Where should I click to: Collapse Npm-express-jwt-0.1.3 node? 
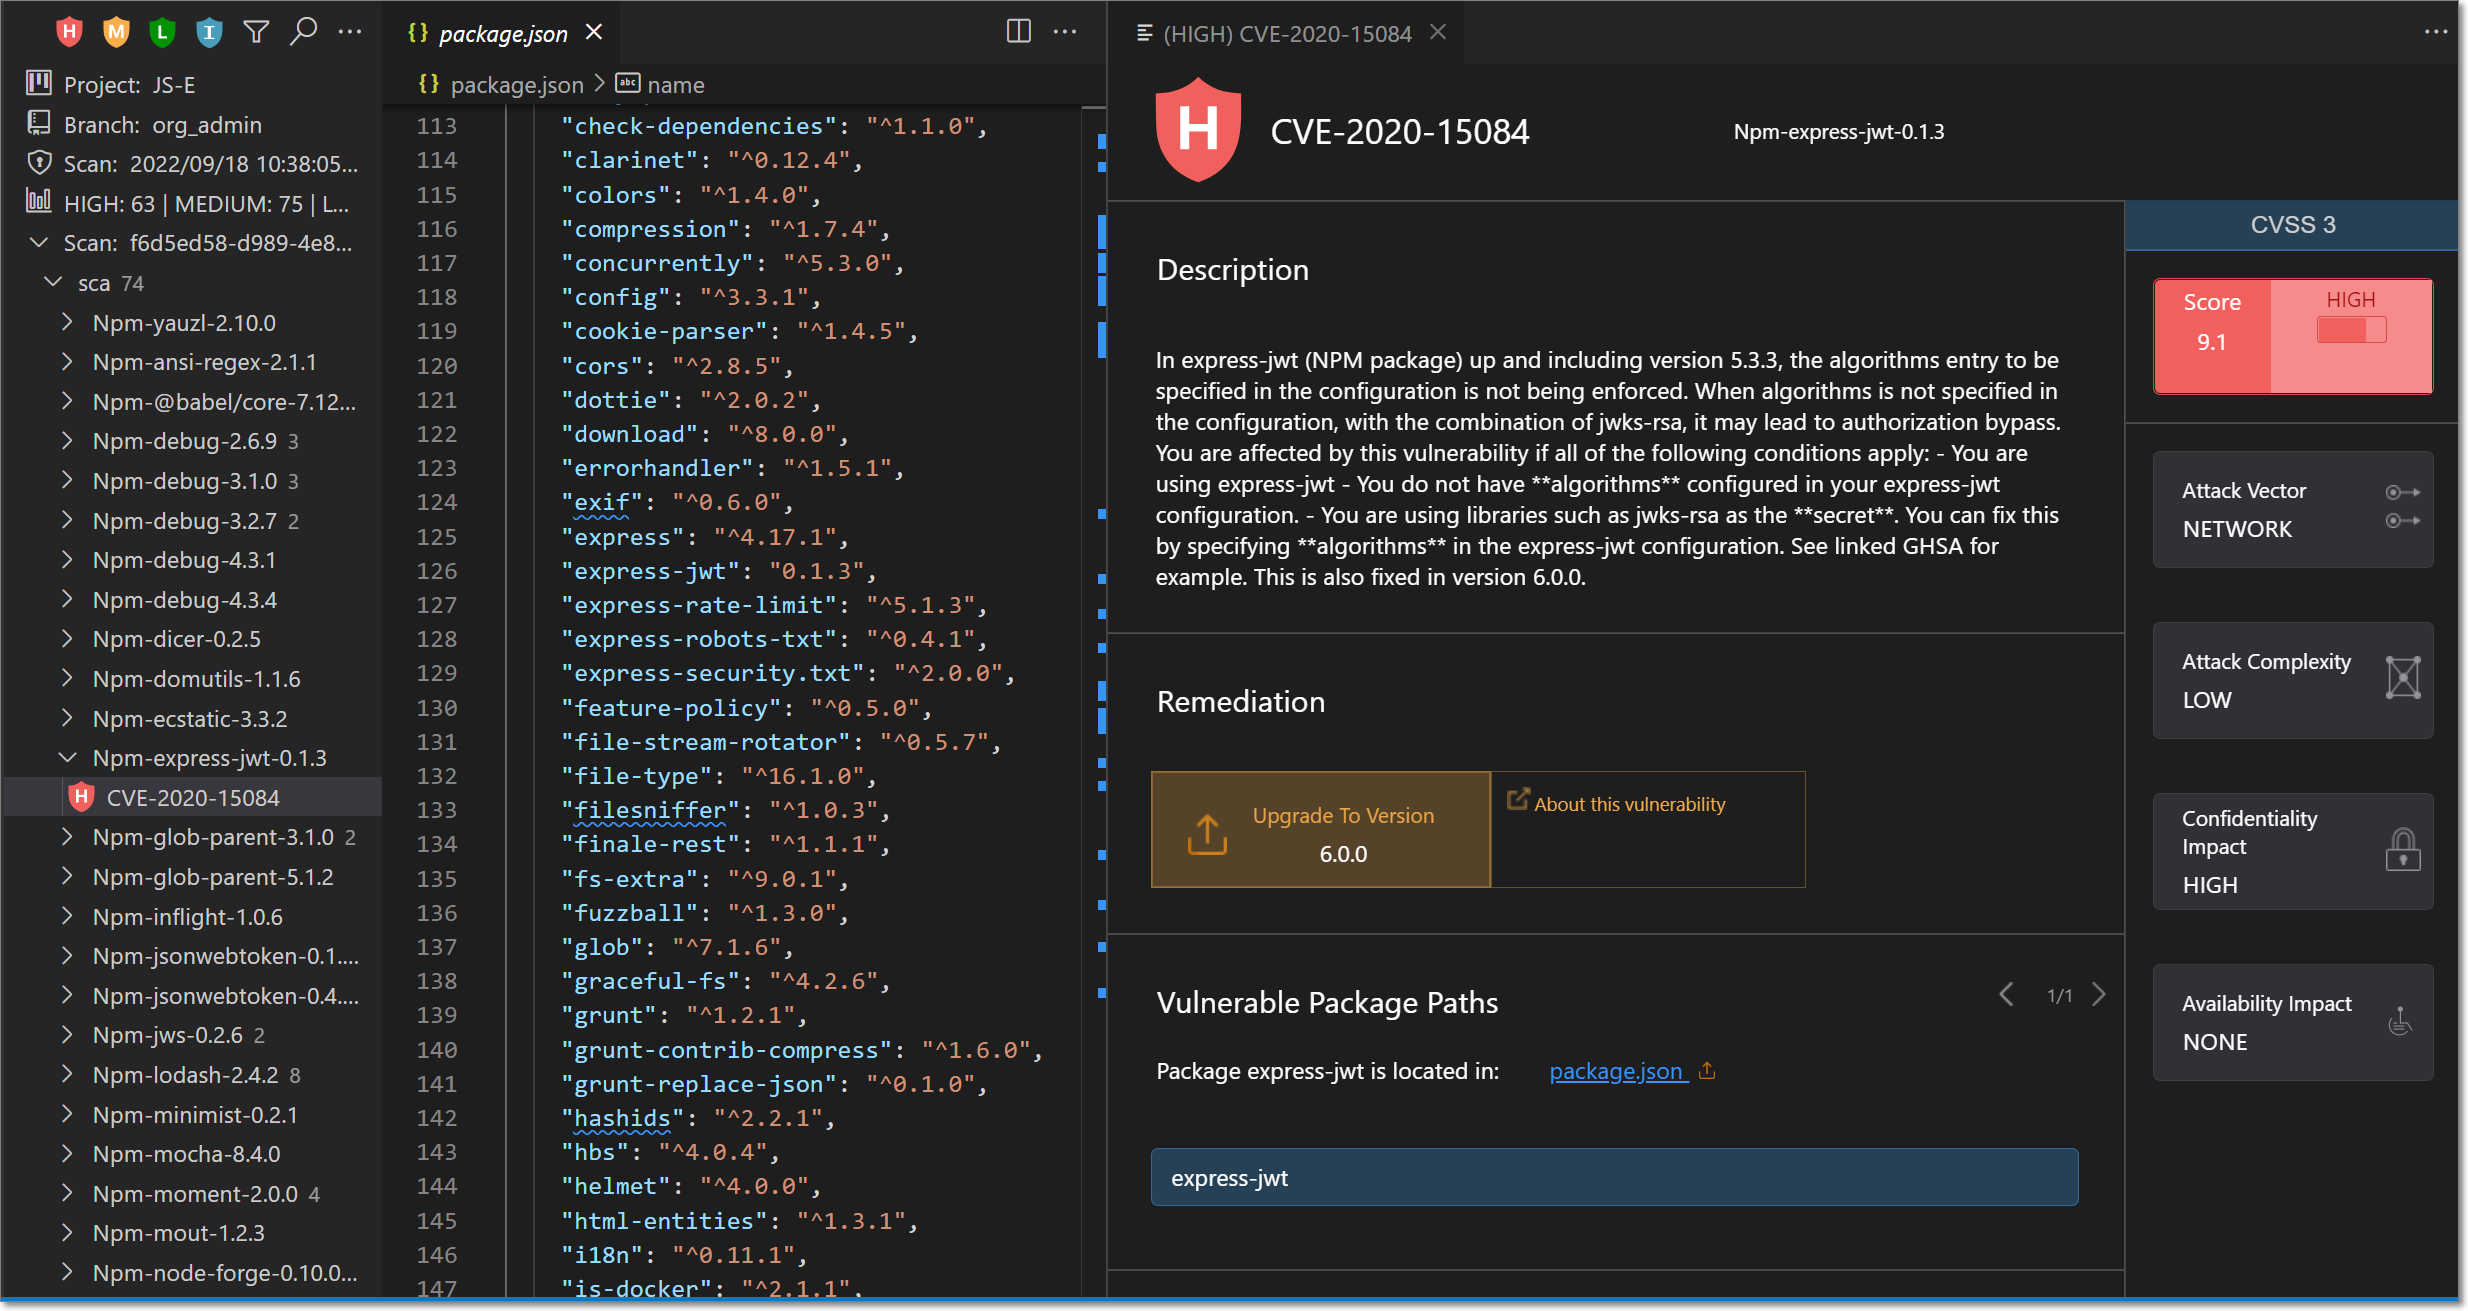(67, 757)
